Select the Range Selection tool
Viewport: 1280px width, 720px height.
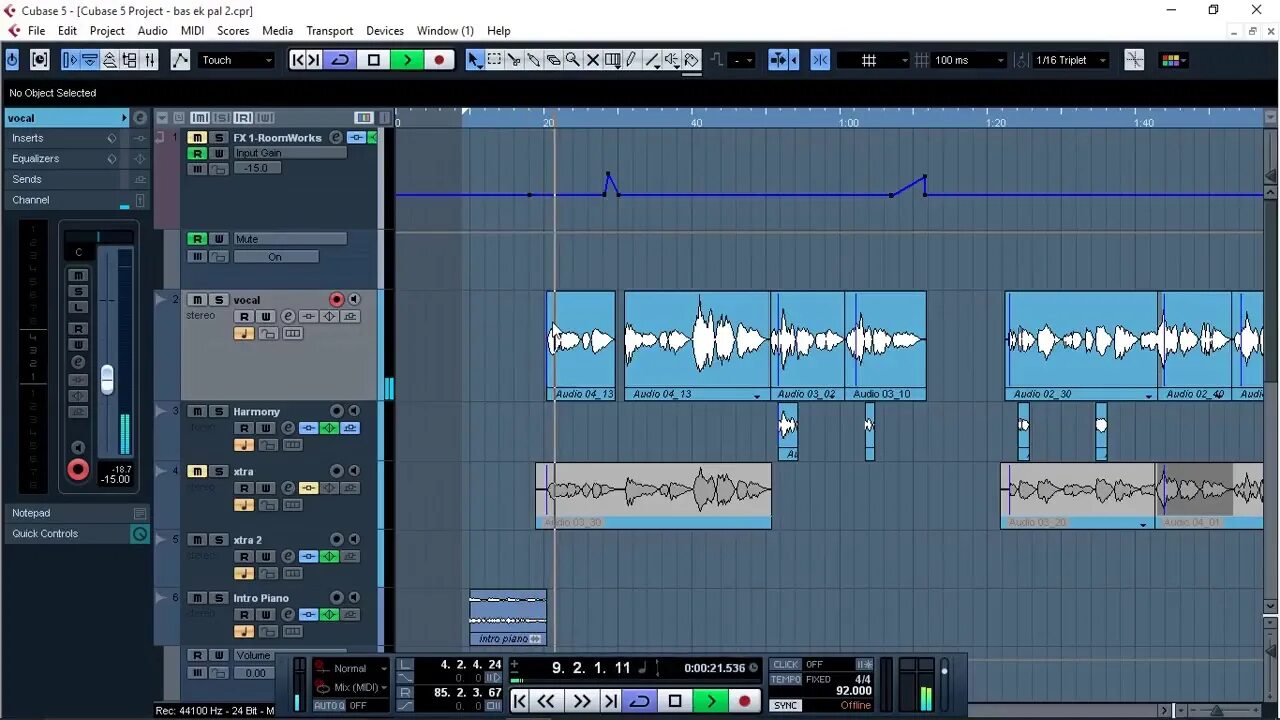494,60
